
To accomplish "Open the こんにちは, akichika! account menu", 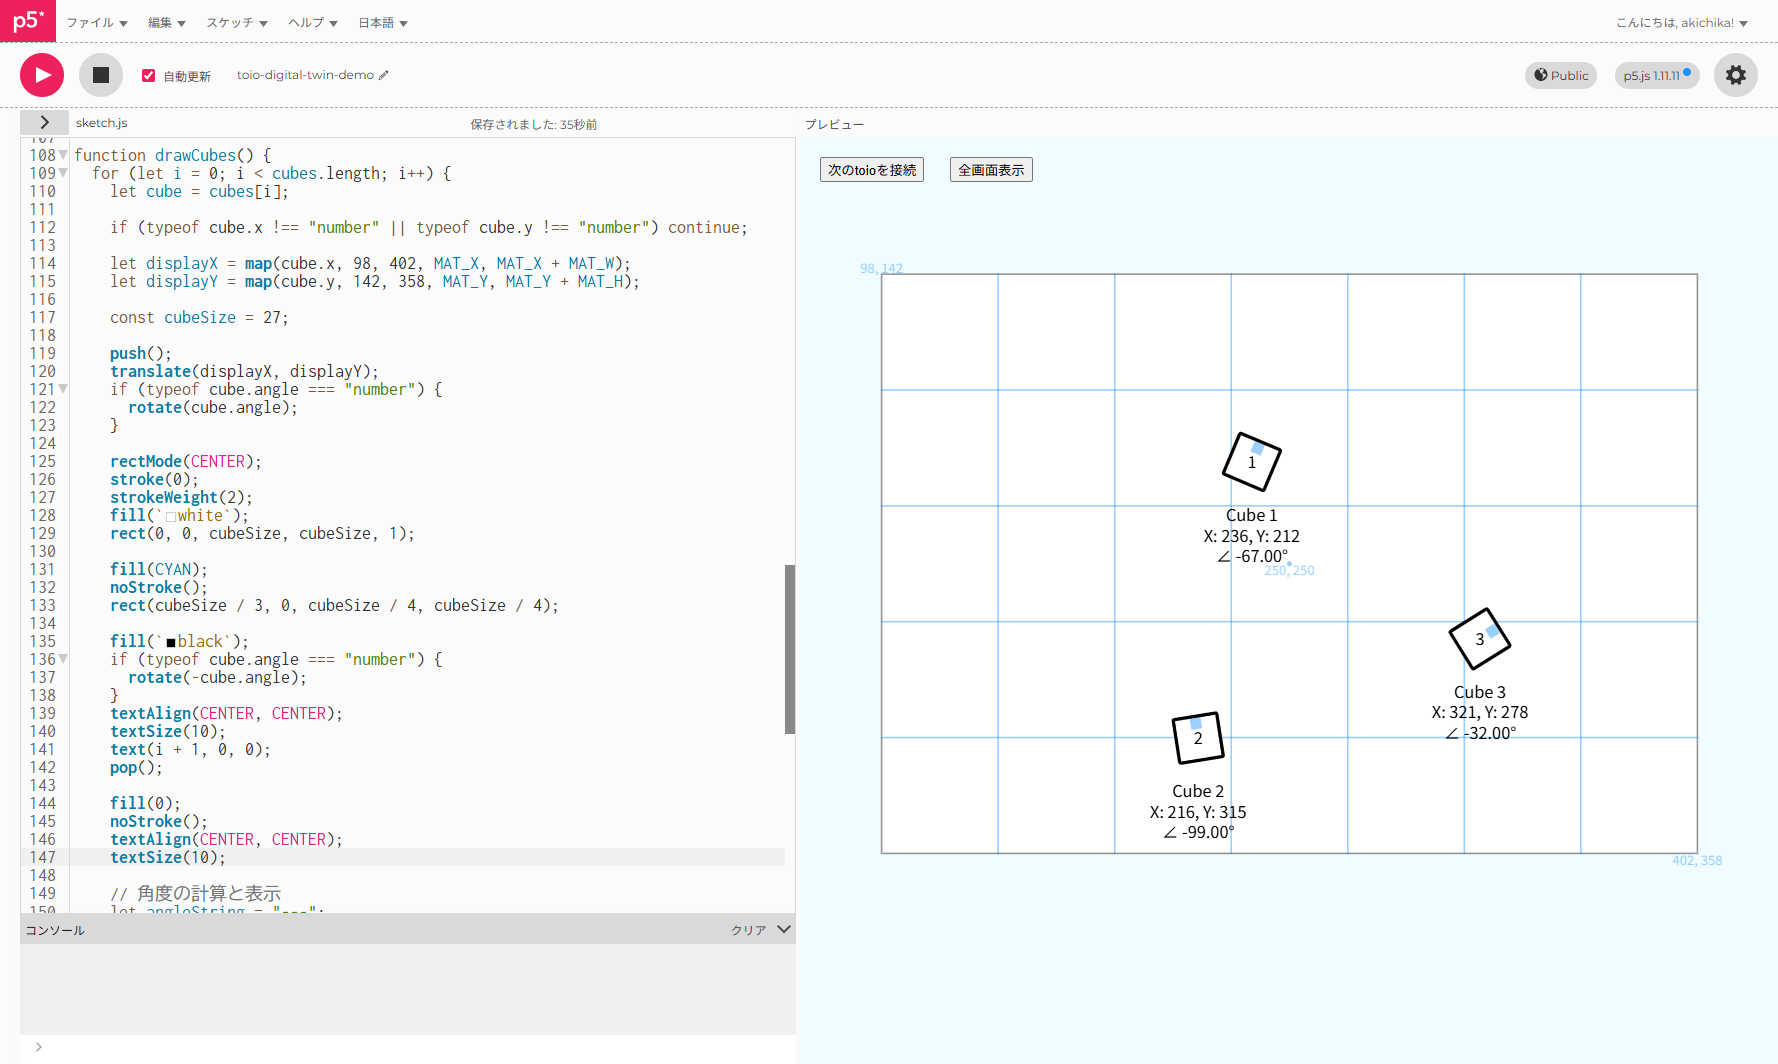I will [x=1682, y=23].
